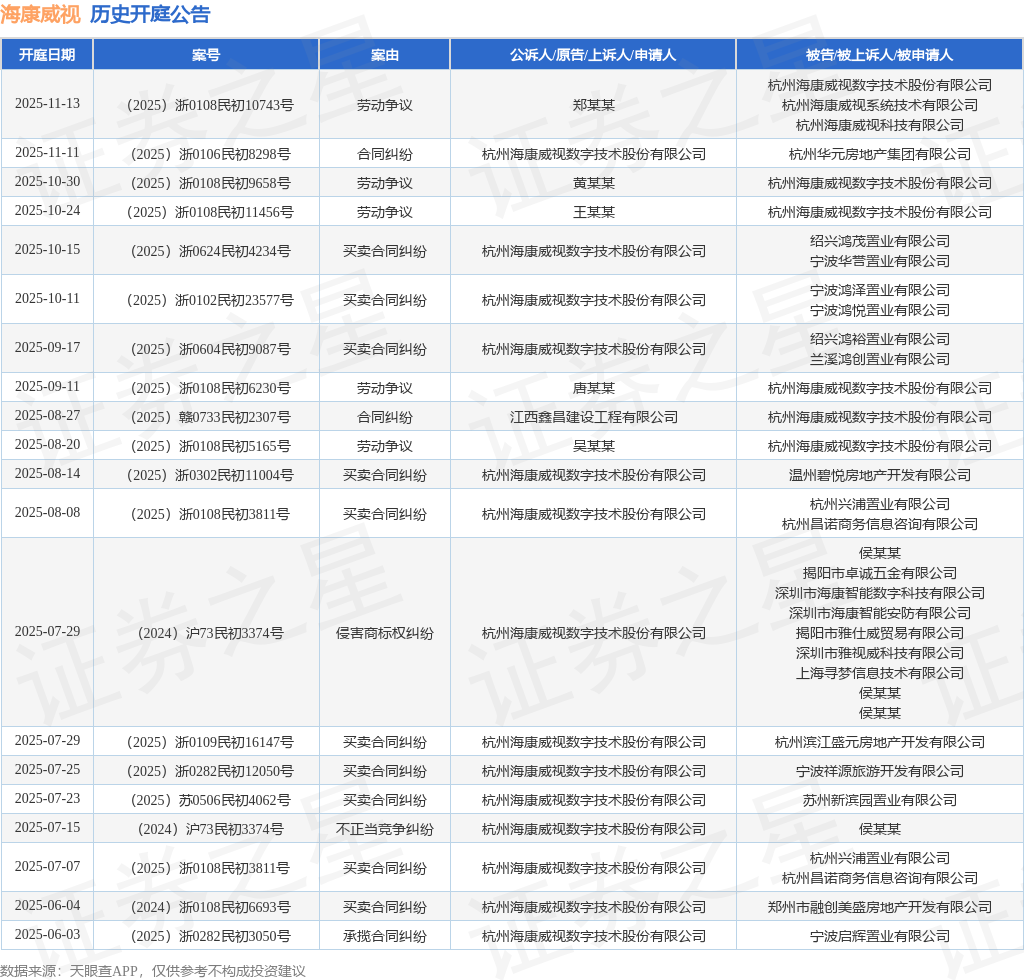1024x980 pixels.
Task: Click defendant 杭州海康威视科技有限公司
Action: [880, 125]
